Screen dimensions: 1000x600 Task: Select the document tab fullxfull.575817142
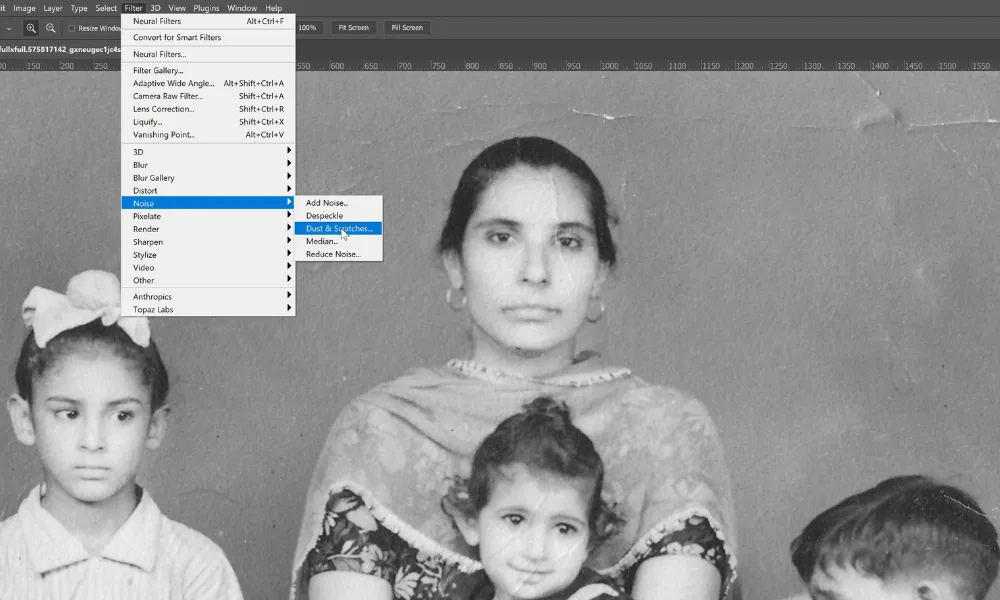(60, 50)
